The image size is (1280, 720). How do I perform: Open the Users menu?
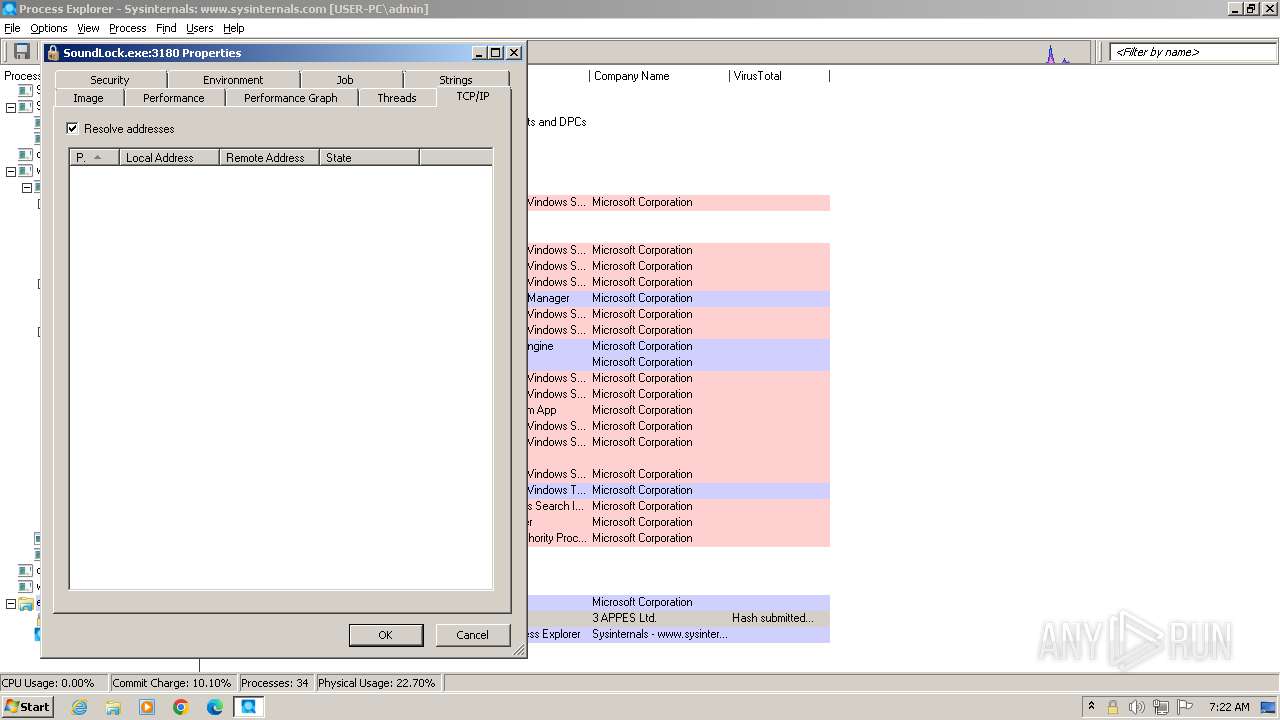point(199,28)
